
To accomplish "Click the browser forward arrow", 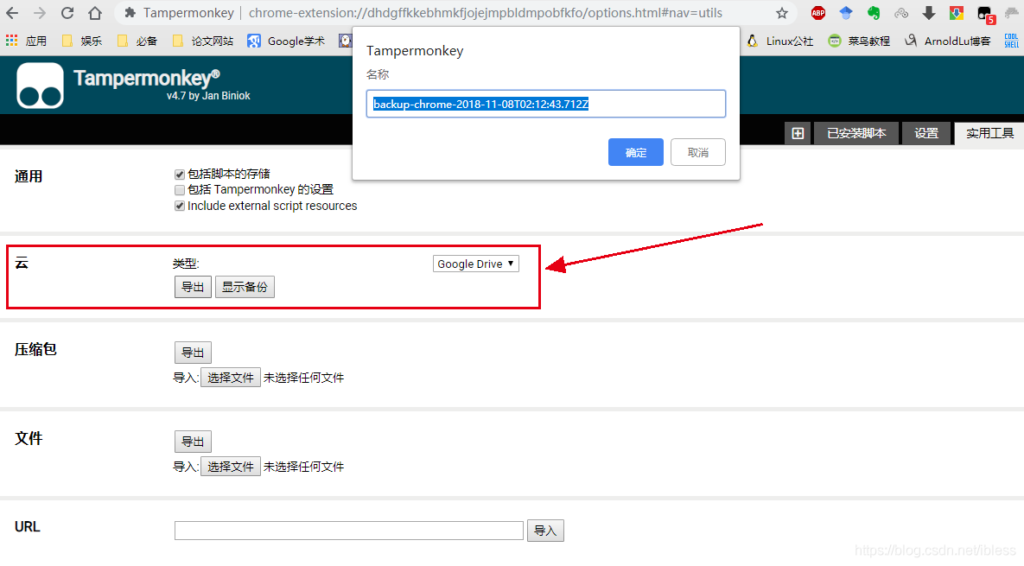I will [40, 13].
